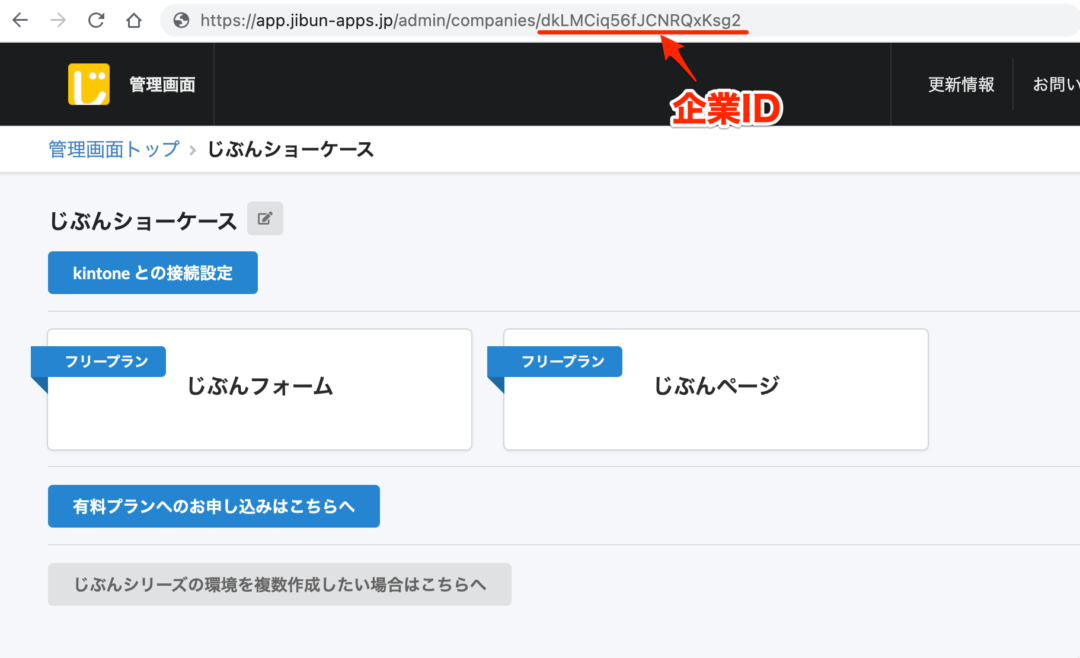Select the フリープラン badge on じぶんフォーム

(99, 362)
